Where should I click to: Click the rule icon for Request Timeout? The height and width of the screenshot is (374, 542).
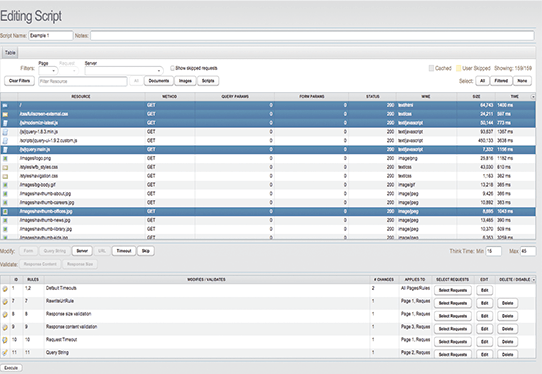click(5, 340)
